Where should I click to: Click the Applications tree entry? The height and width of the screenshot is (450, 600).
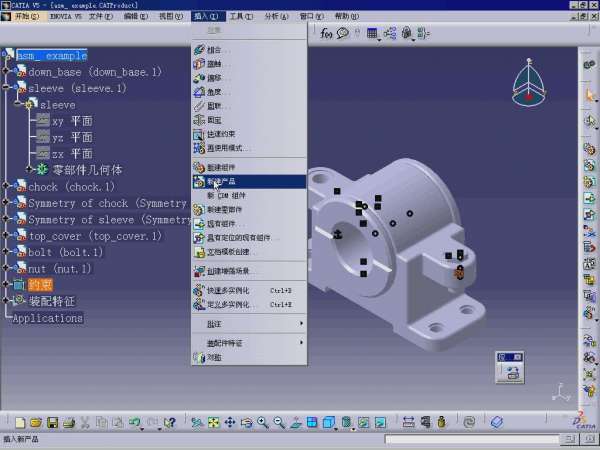click(x=47, y=318)
